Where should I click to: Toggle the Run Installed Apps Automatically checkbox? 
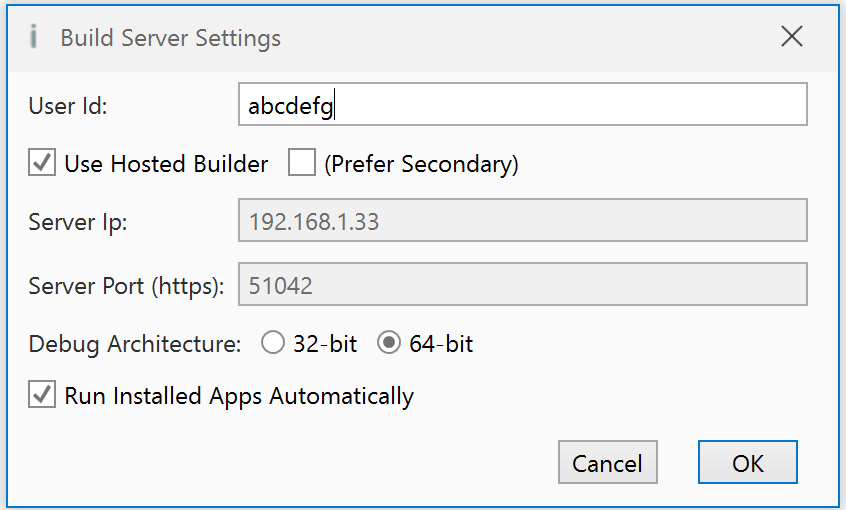[42, 396]
